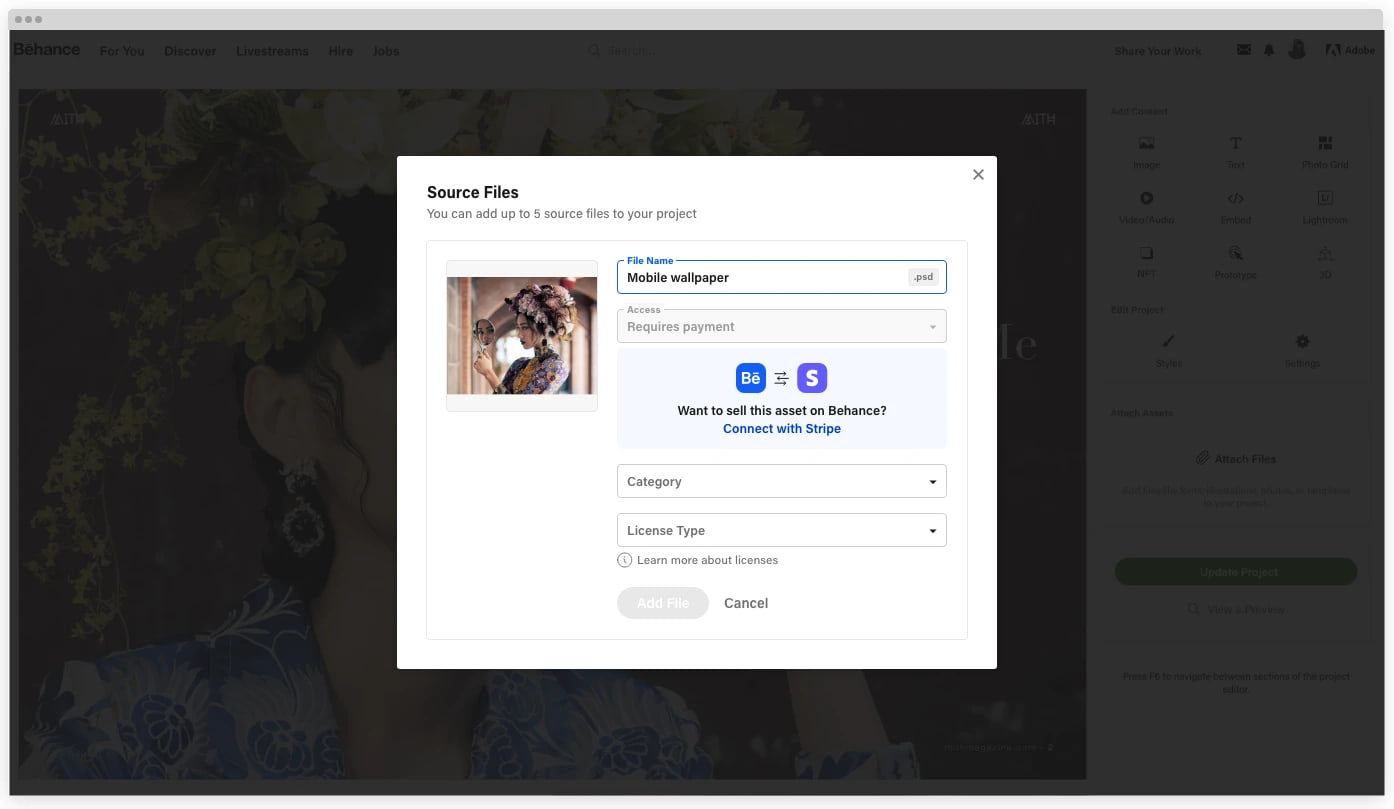Screen dimensions: 1394x809
Task: Click Learn more about licenses
Action: [707, 560]
